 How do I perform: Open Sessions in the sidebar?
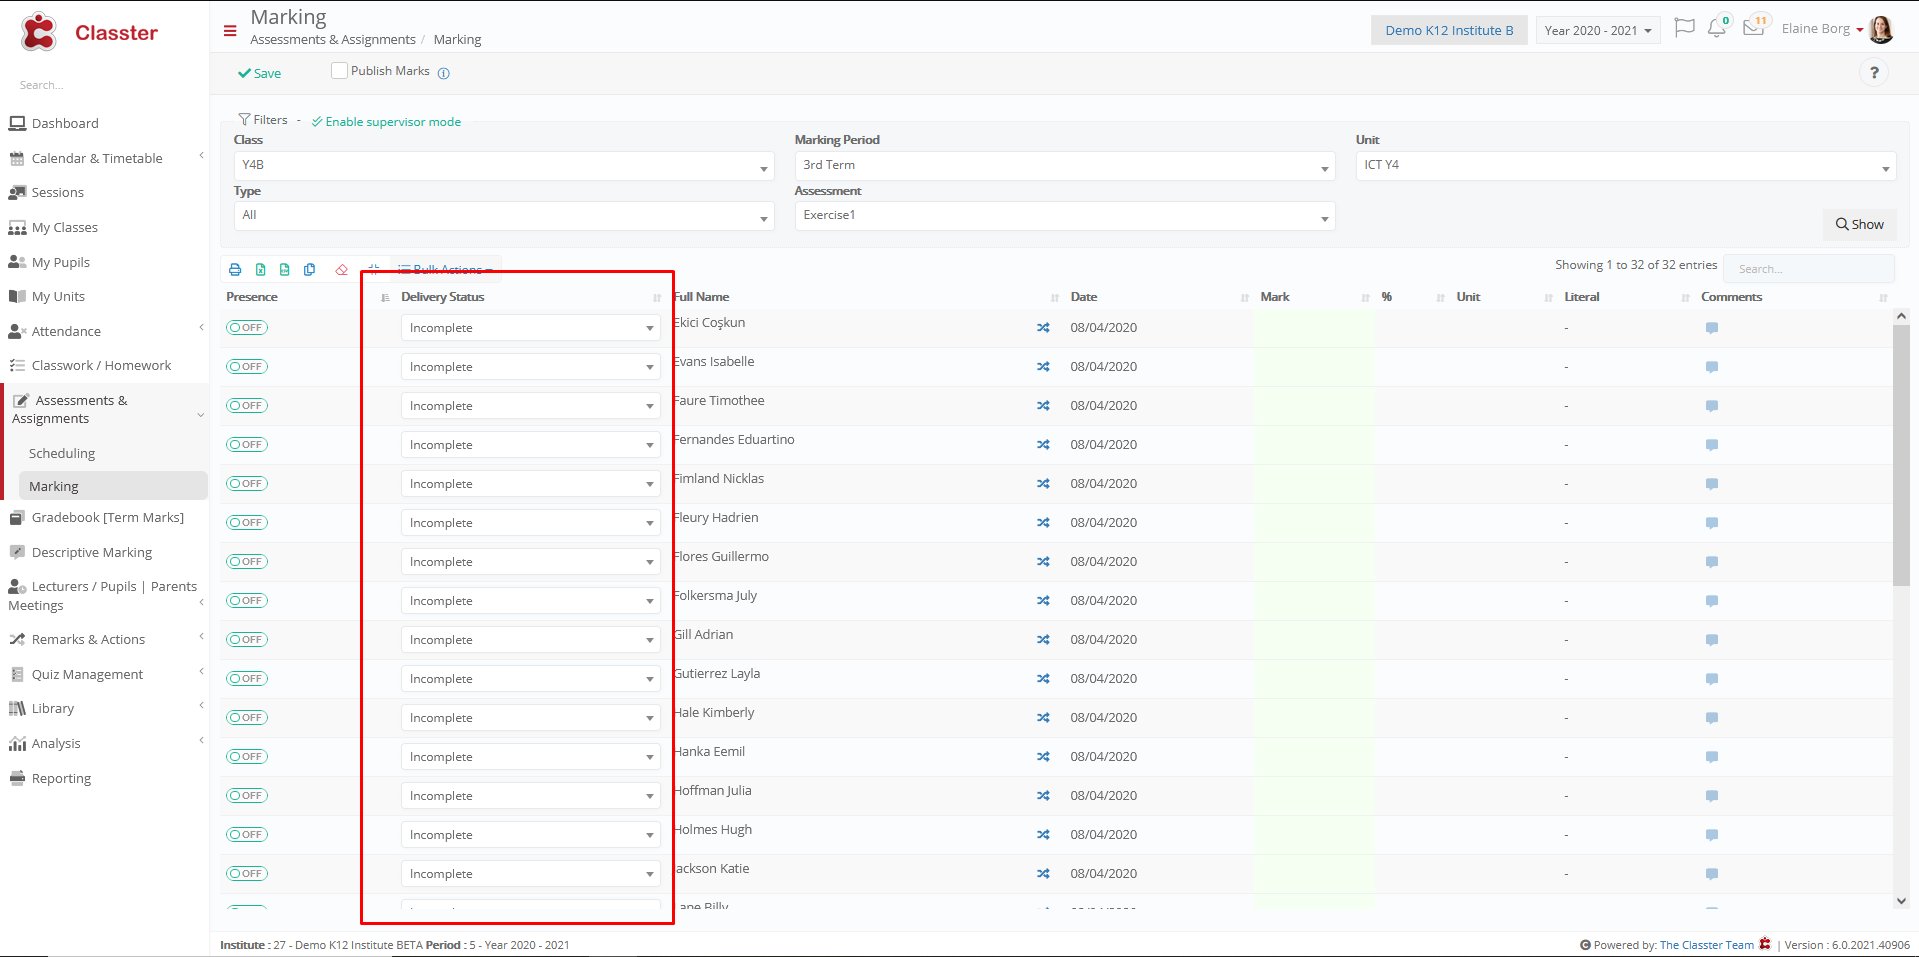tap(58, 193)
